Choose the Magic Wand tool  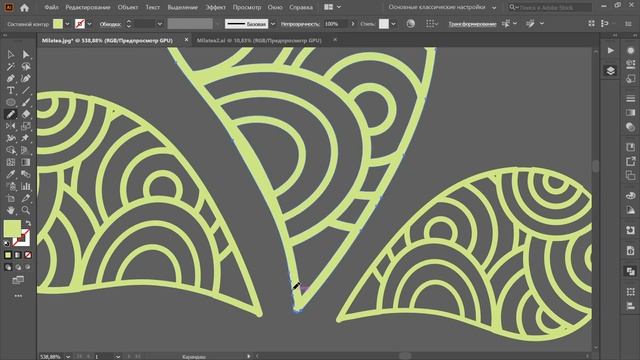[x=11, y=66]
